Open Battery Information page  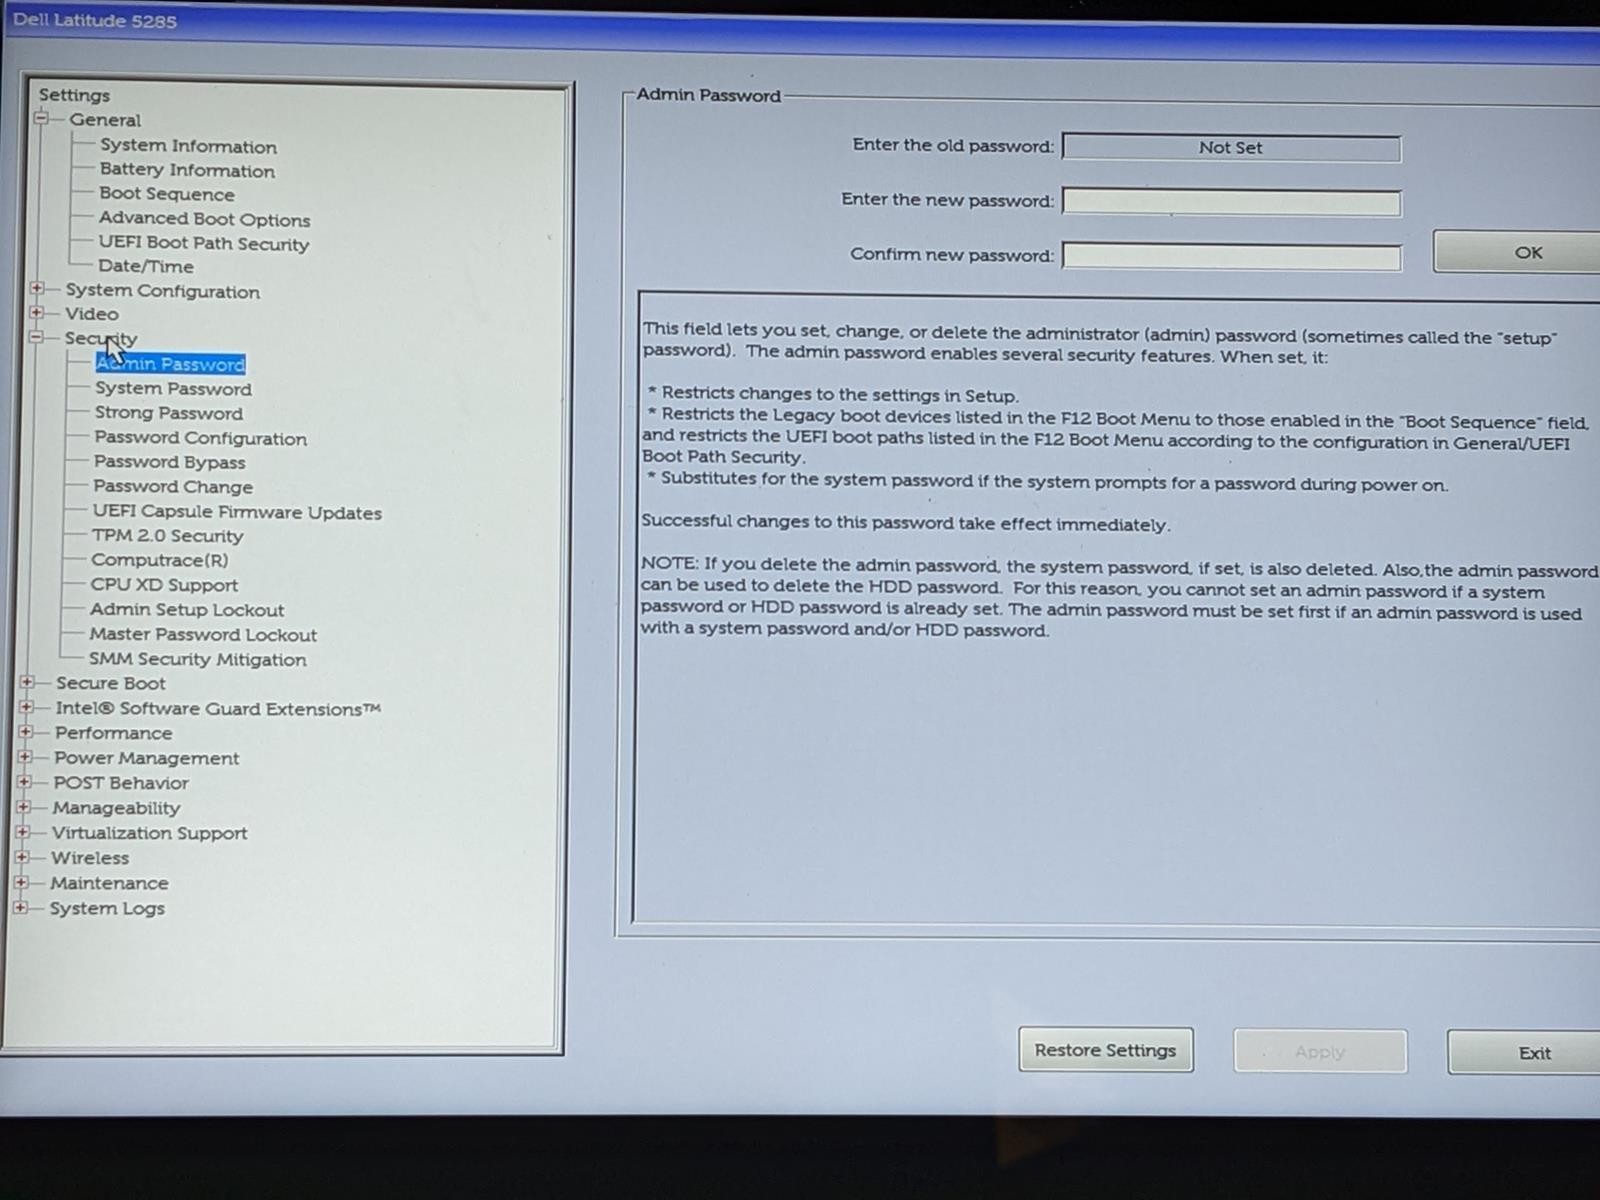pyautogui.click(x=187, y=170)
